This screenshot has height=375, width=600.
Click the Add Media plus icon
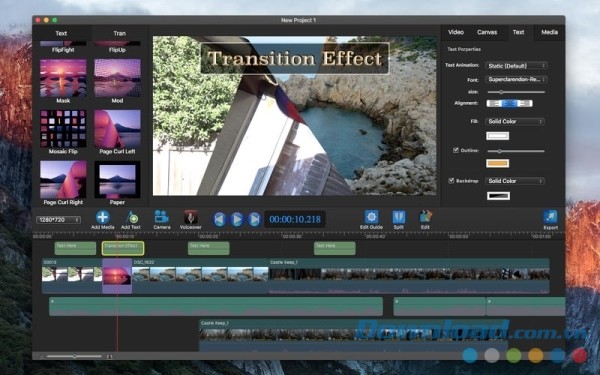point(103,217)
